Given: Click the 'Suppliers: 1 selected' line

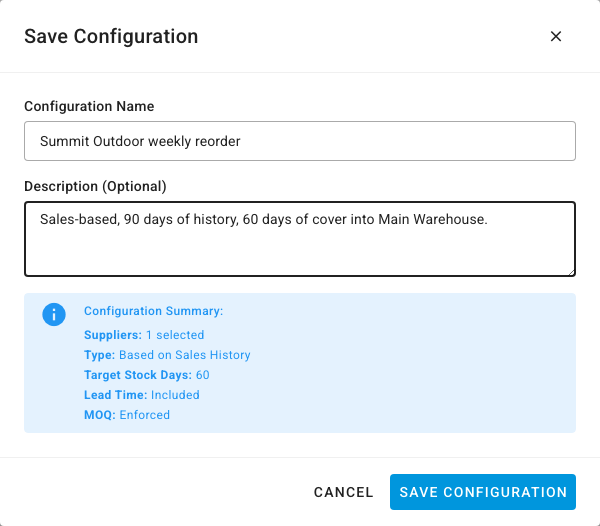Looking at the screenshot, I should click(144, 335).
